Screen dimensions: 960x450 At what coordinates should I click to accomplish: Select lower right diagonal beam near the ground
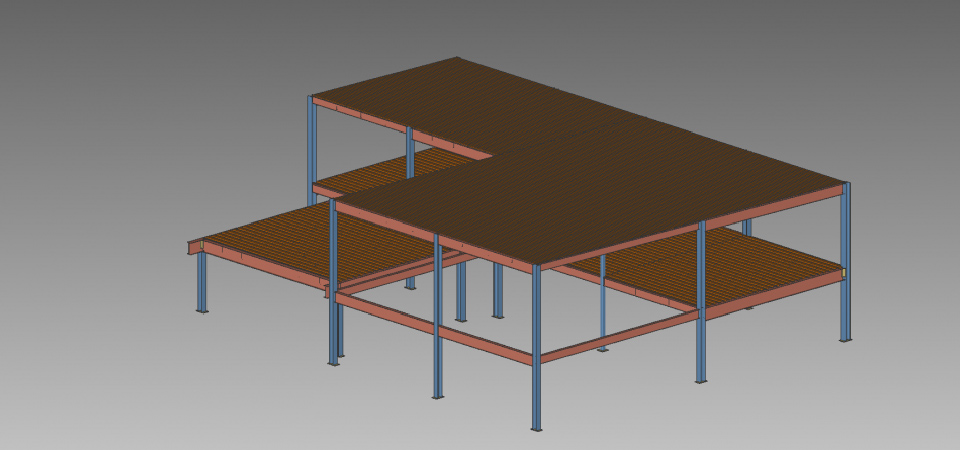click(620, 335)
